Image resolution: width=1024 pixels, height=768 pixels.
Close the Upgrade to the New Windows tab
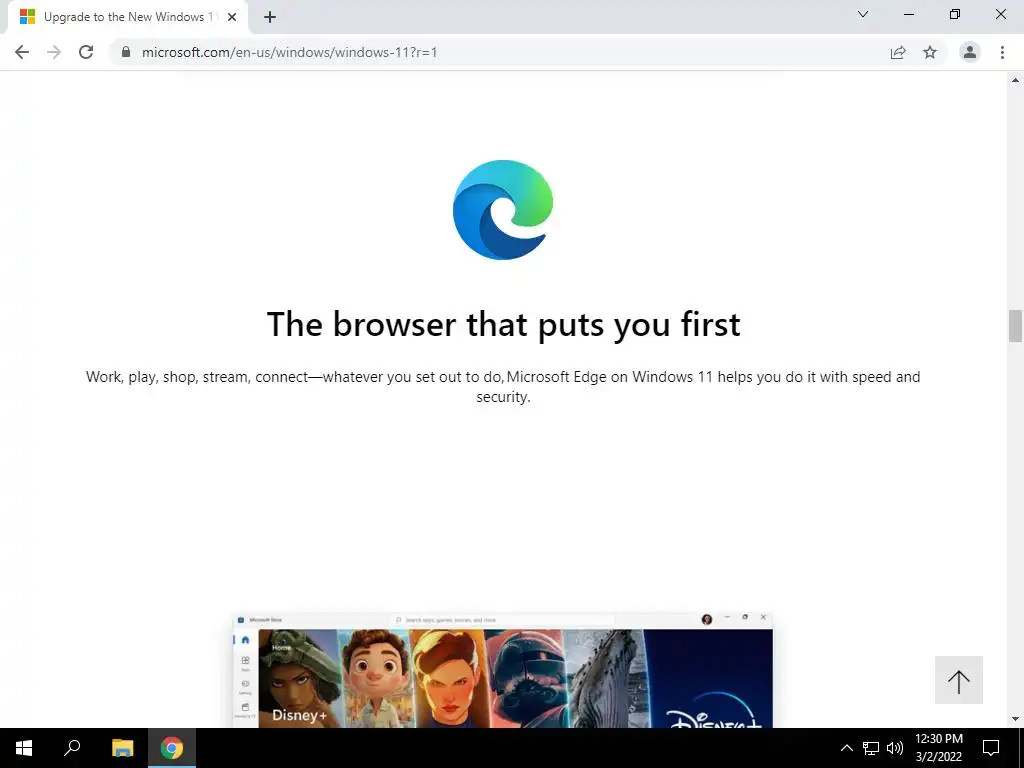[232, 18]
